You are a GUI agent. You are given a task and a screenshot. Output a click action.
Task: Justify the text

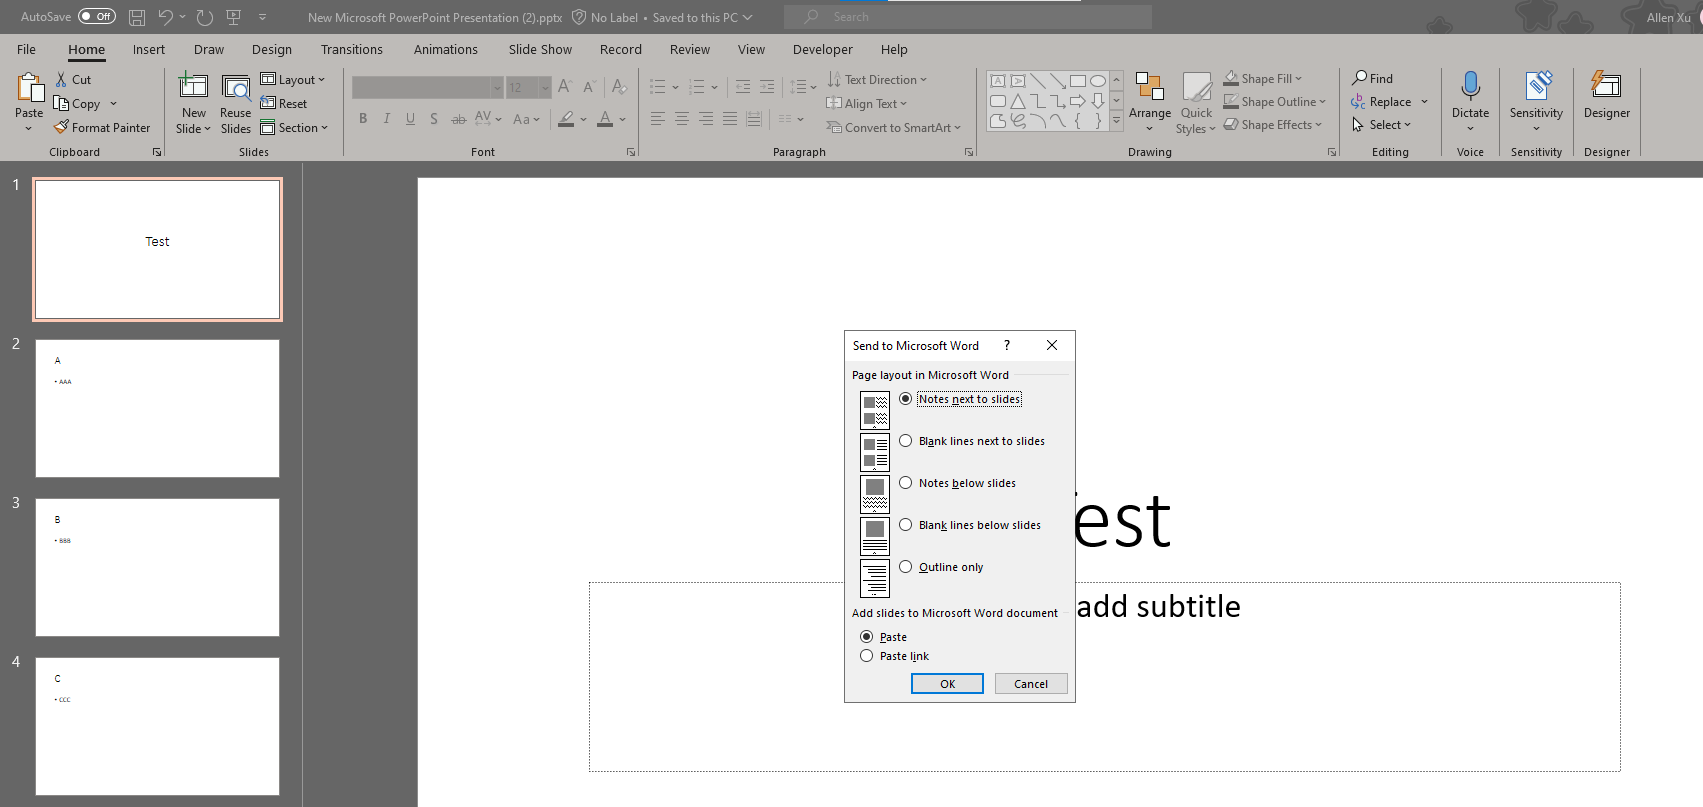point(730,119)
